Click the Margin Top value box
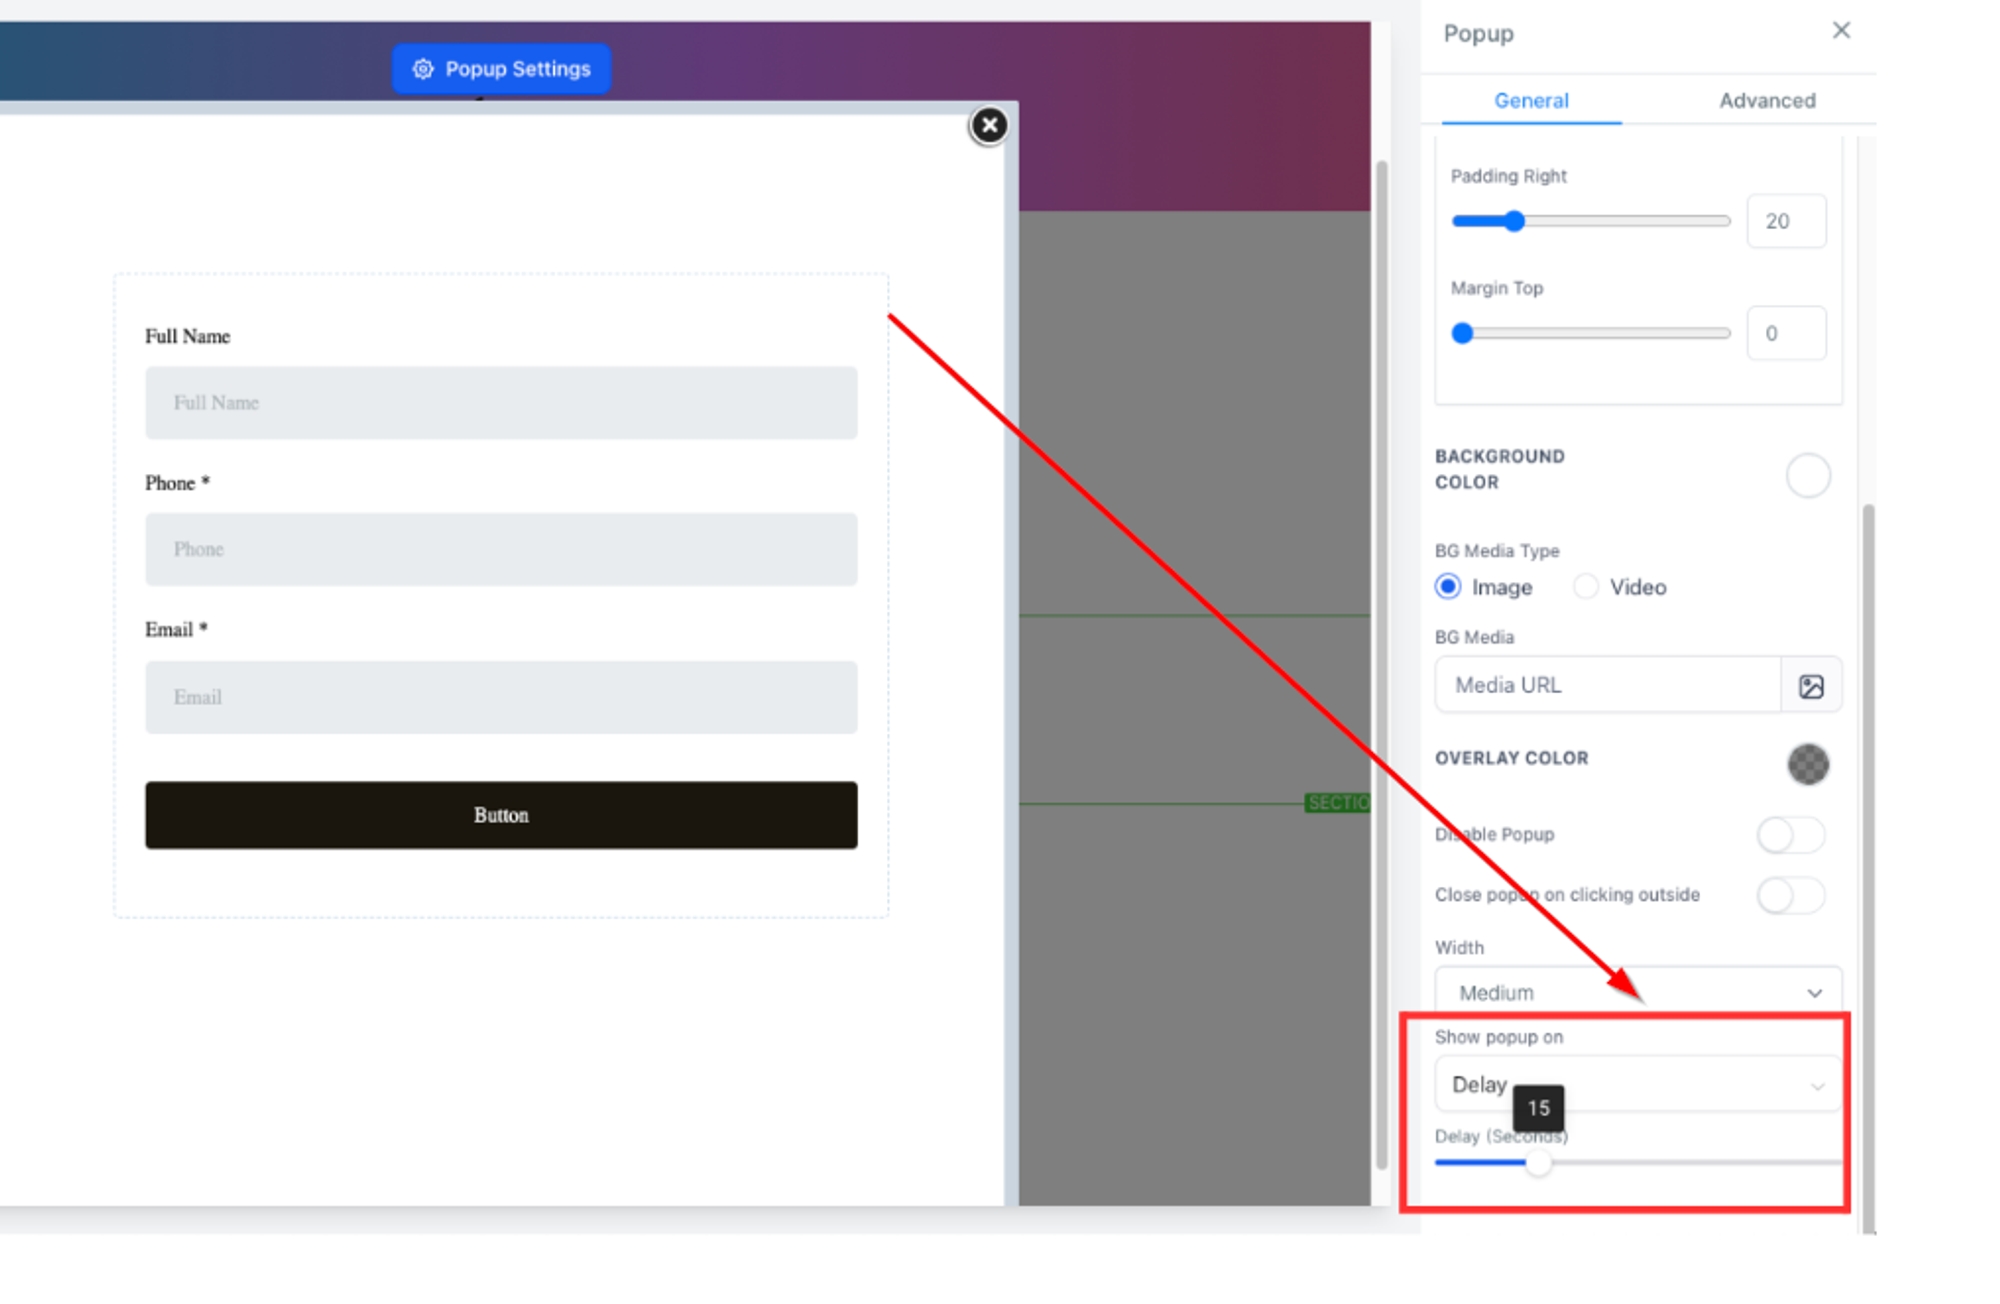Screen dimensions: 2000x1304 tap(1785, 334)
